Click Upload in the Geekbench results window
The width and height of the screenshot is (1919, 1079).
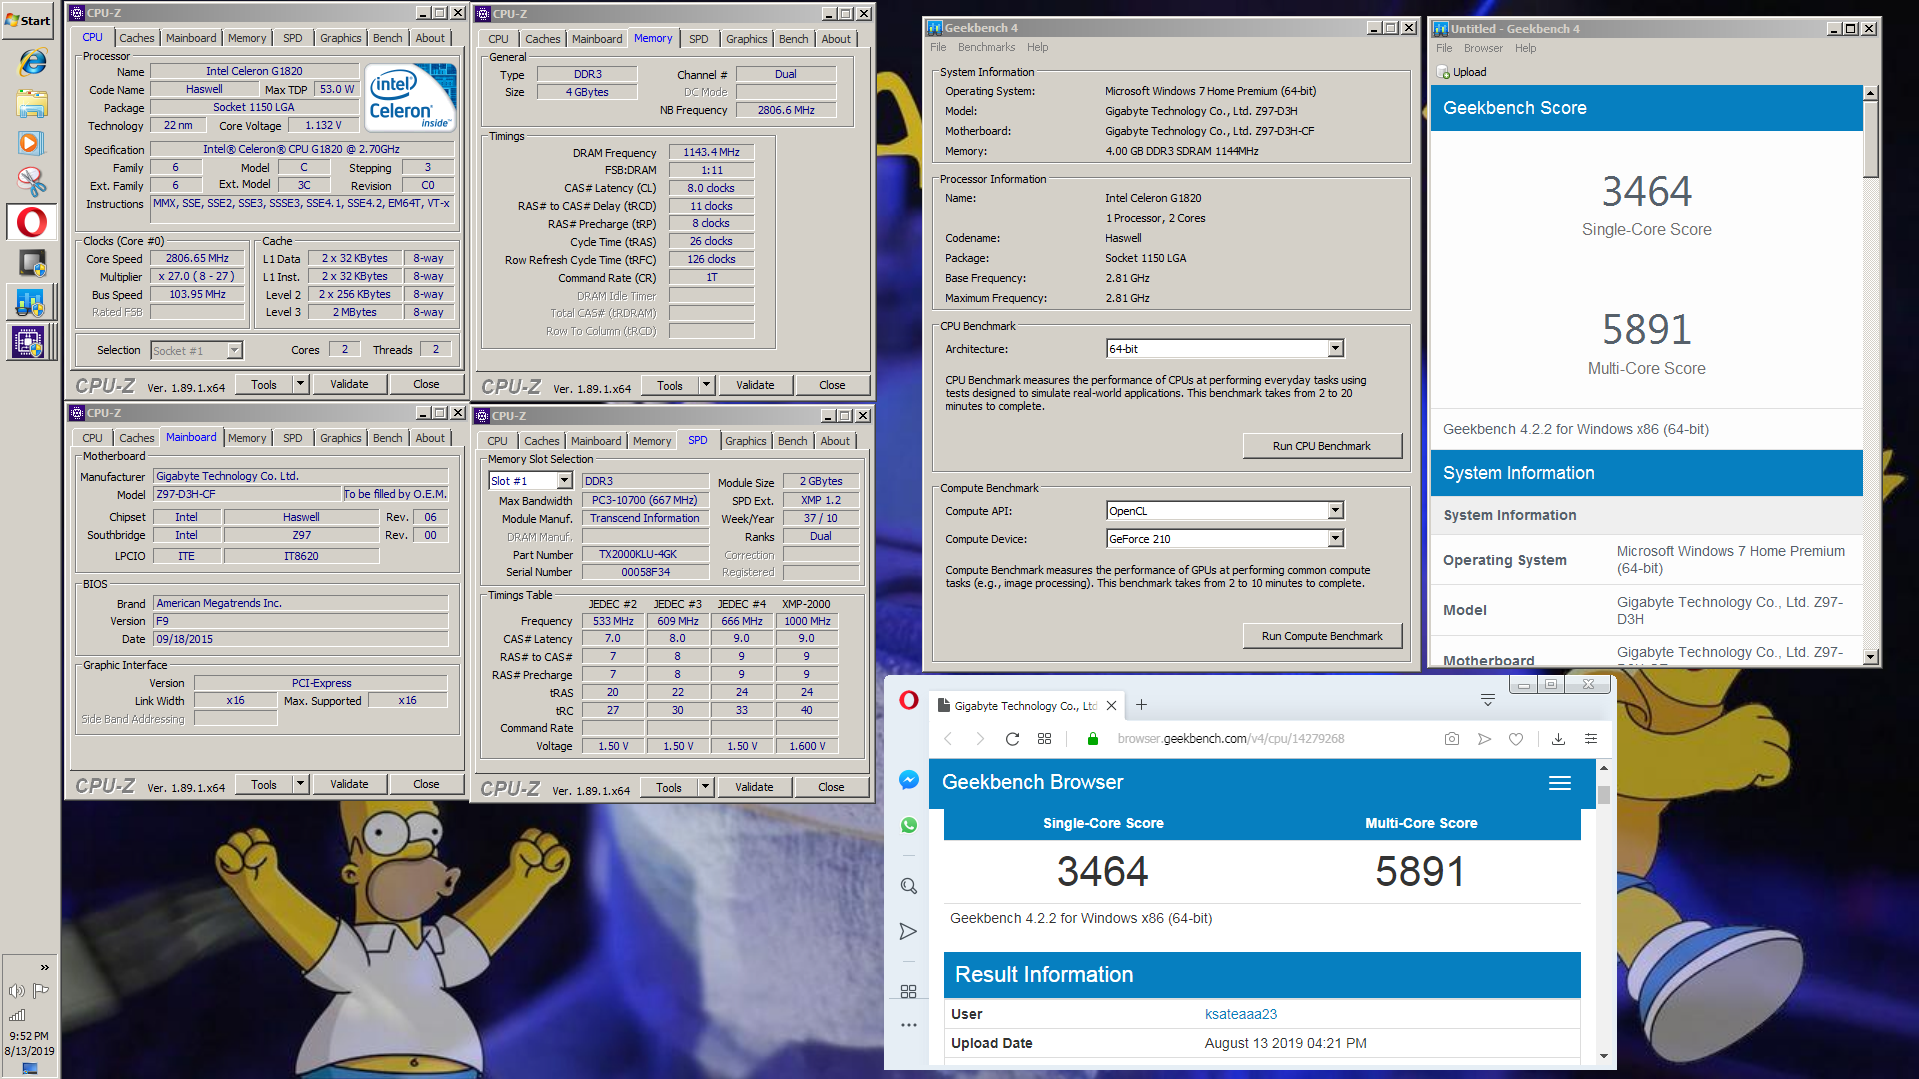point(1462,72)
